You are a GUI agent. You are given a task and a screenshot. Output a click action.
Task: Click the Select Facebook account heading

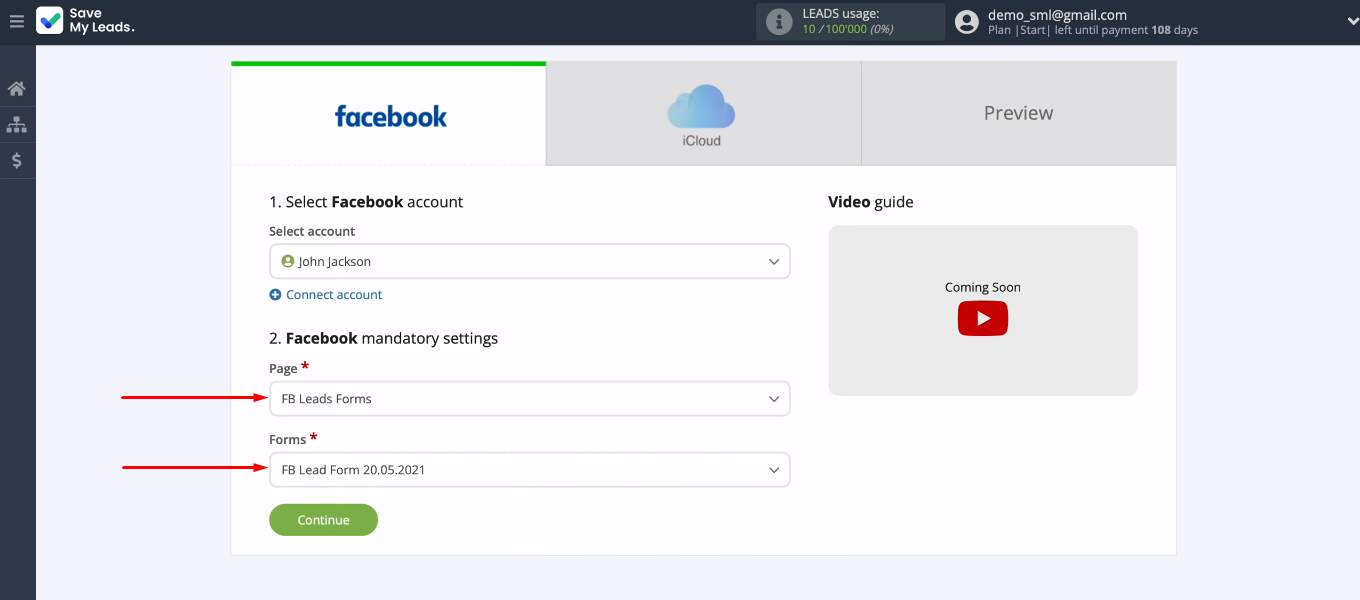click(366, 202)
